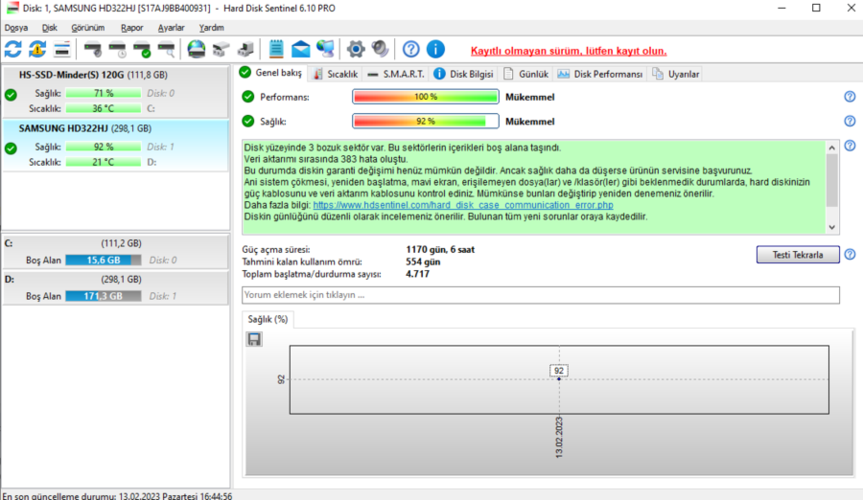Click the disk icon with green checkmark
863x500 pixels.
[141, 50]
